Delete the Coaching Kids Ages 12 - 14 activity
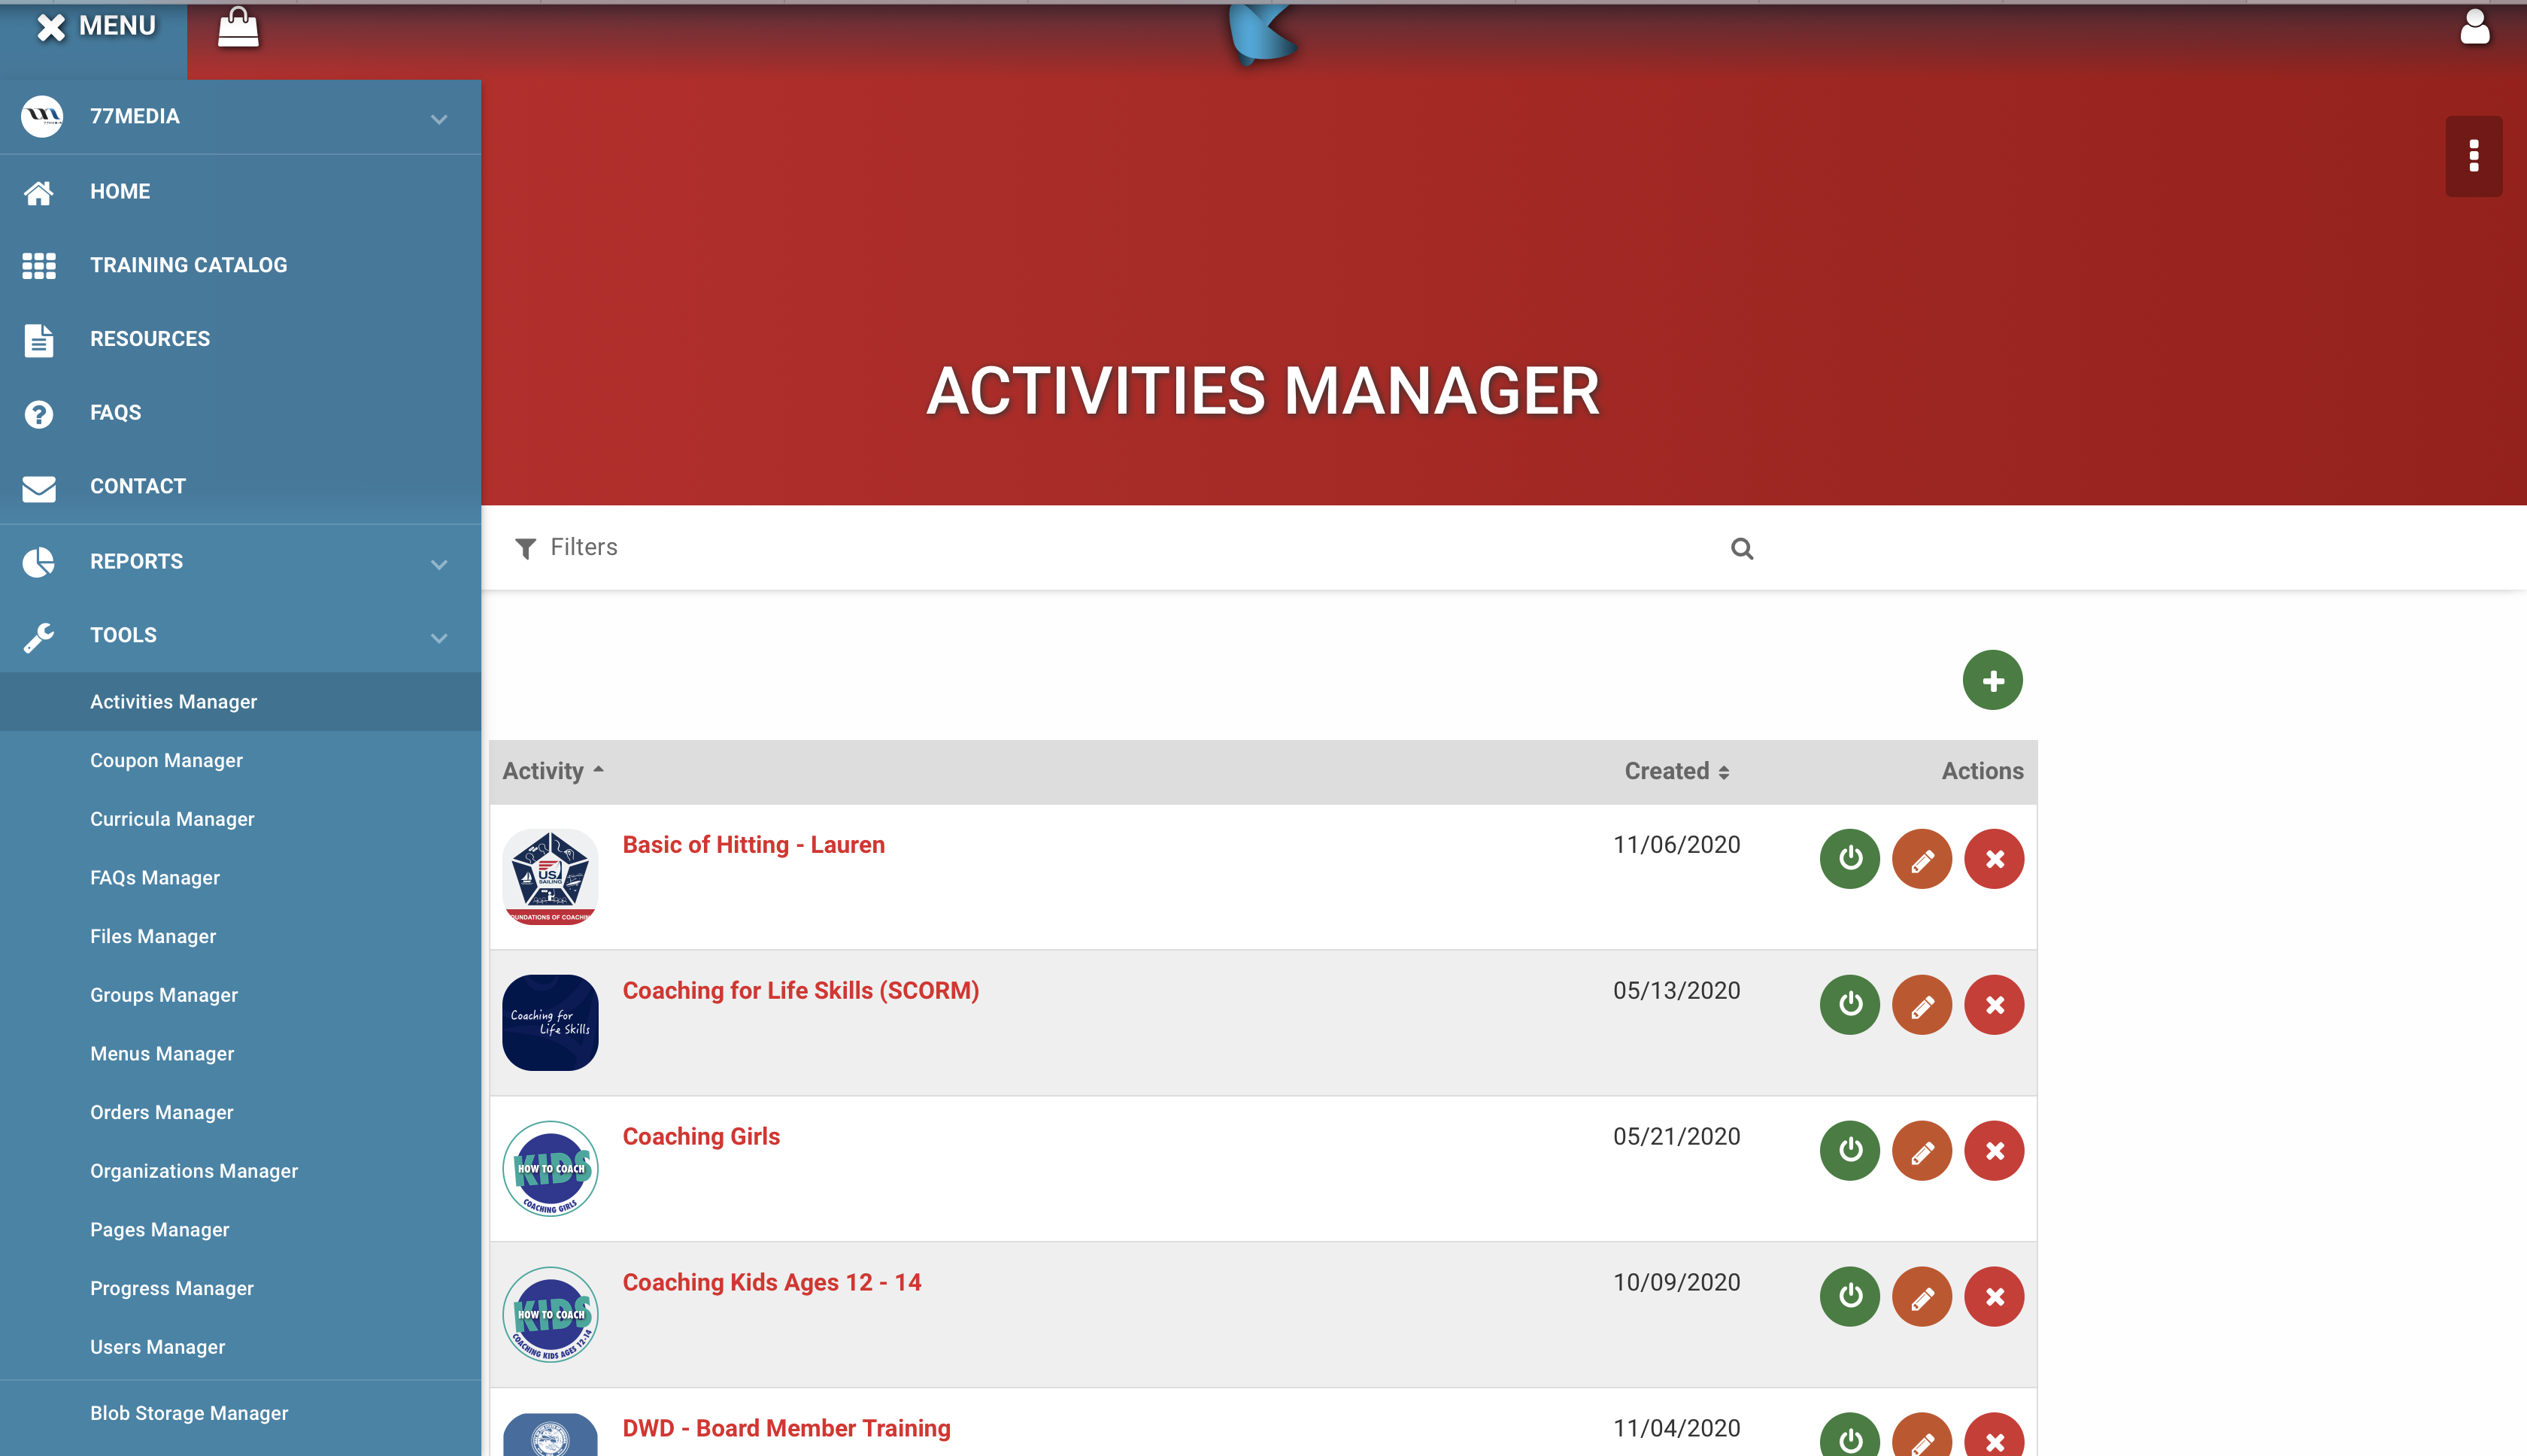 pyautogui.click(x=1993, y=1297)
